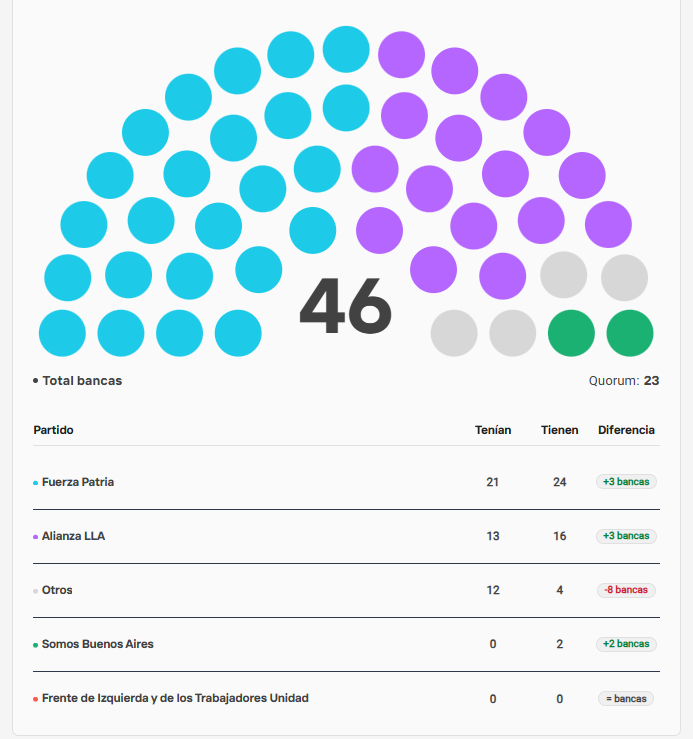Click the Total bancas legend label
This screenshot has height=739, width=693.
(x=82, y=381)
